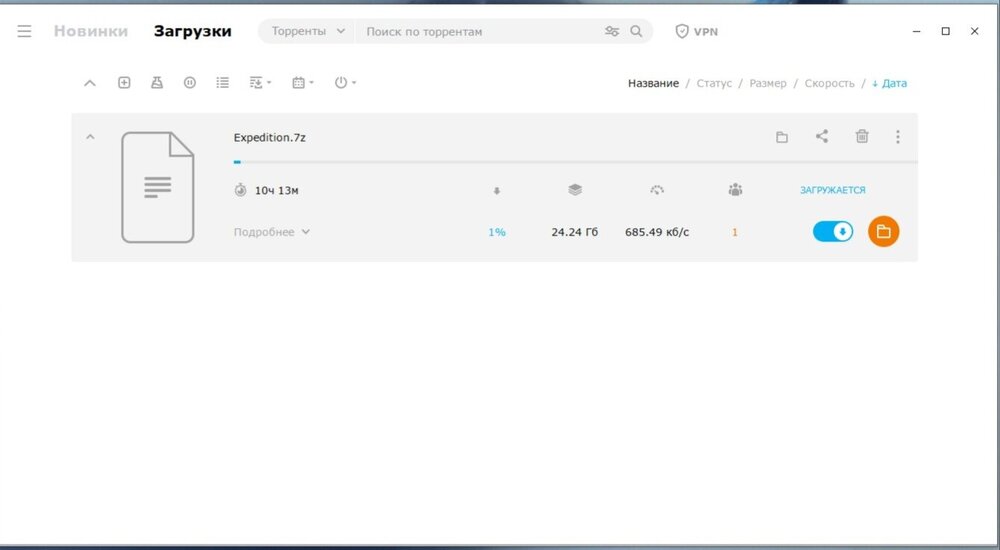Click the small folder icon for Expedition.7z
This screenshot has width=1000, height=550.
coord(782,137)
